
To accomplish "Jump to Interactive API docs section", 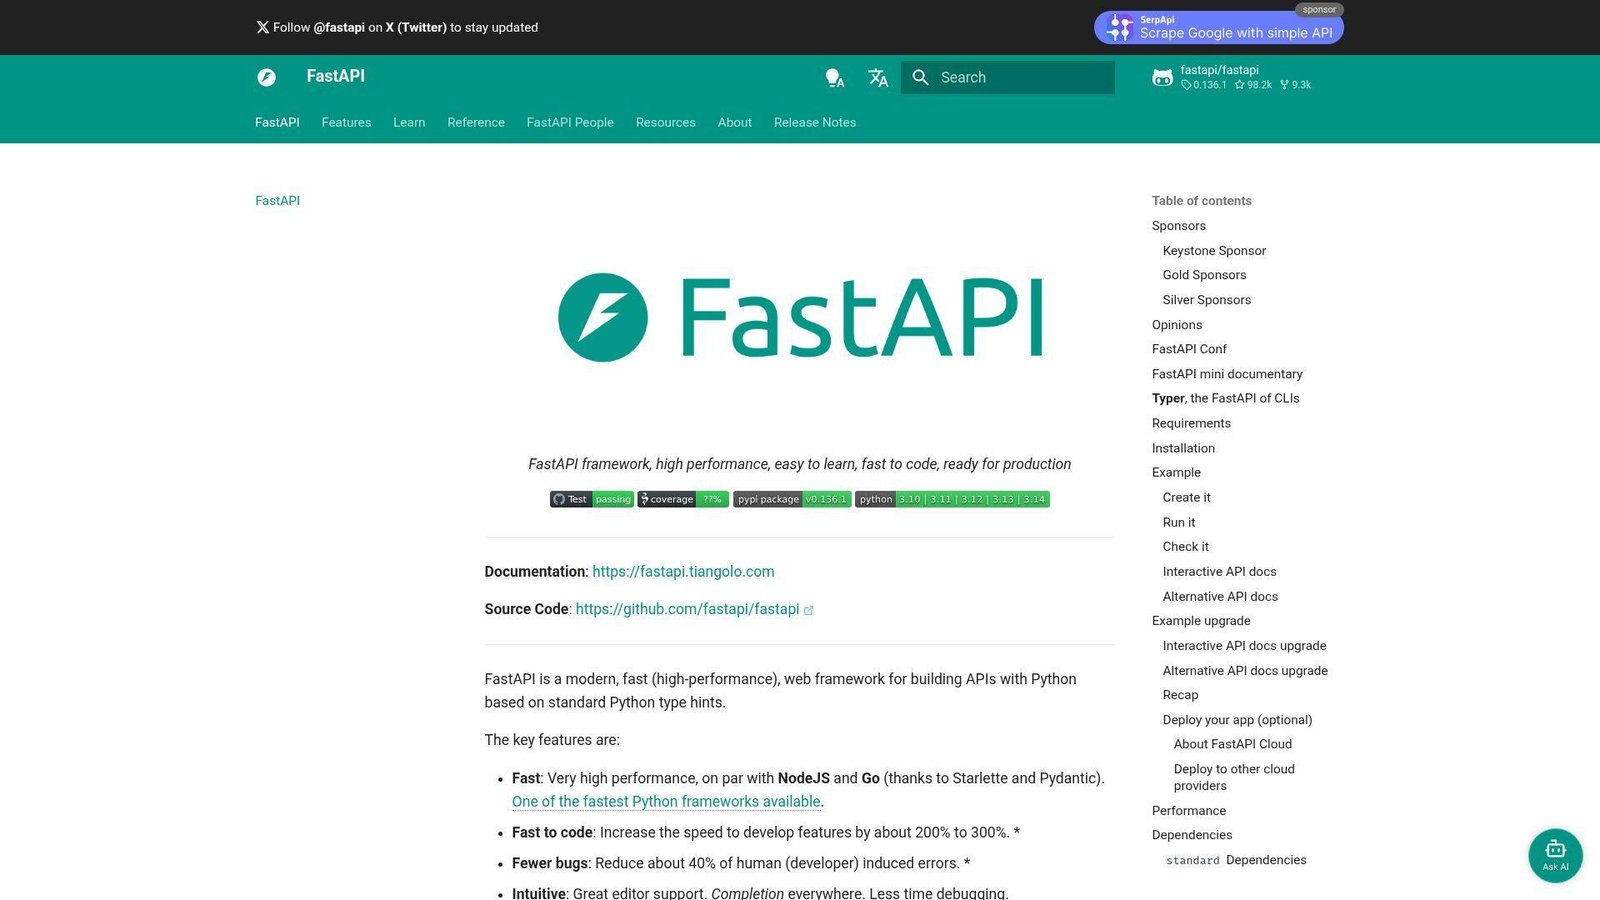I will [1220, 571].
